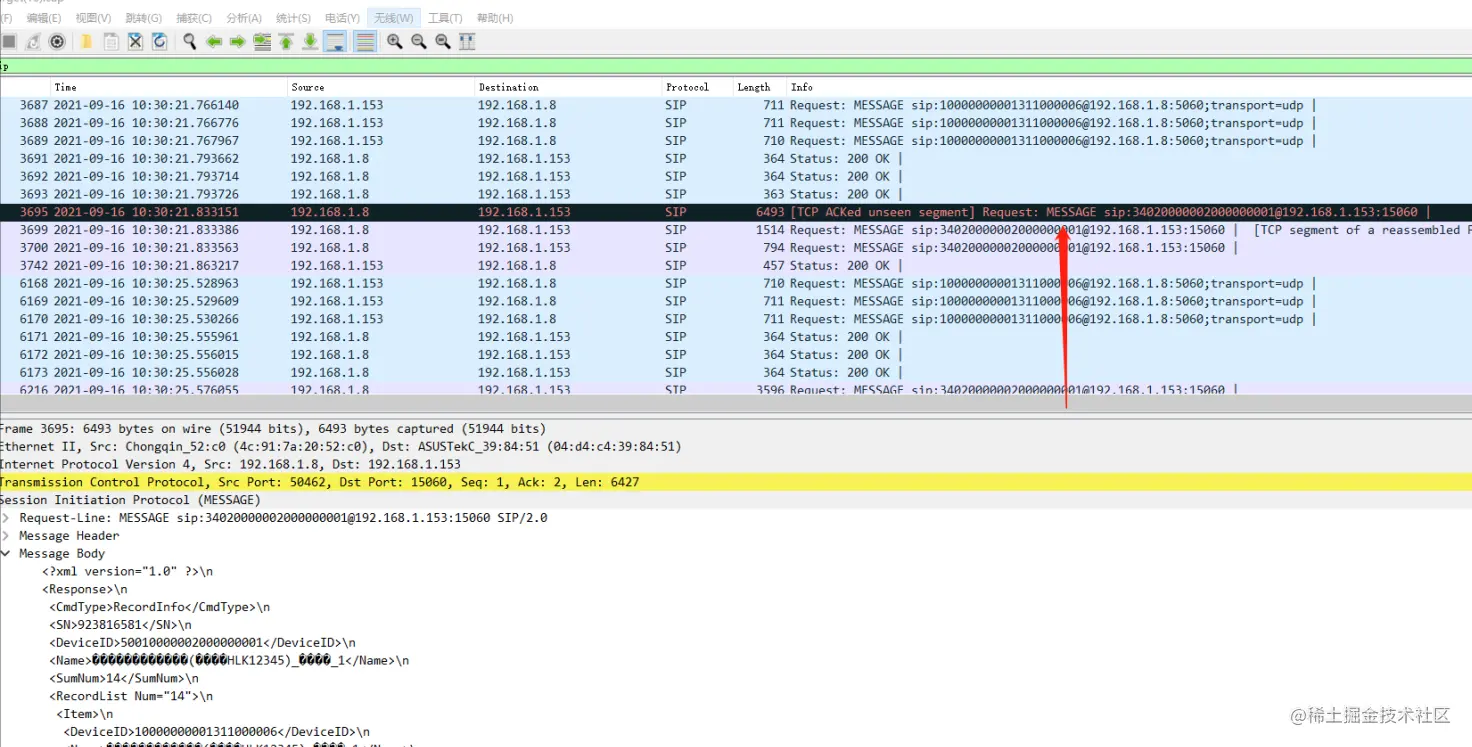This screenshot has width=1472, height=747.
Task: Sort by Destination column header
Action: [x=568, y=87]
